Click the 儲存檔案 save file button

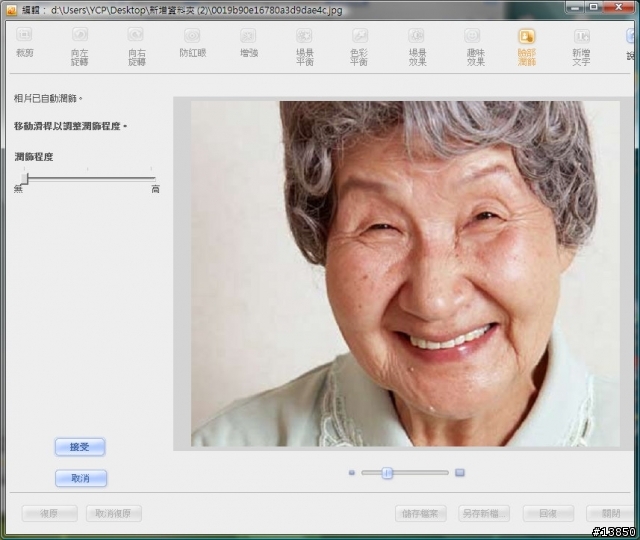click(x=420, y=513)
